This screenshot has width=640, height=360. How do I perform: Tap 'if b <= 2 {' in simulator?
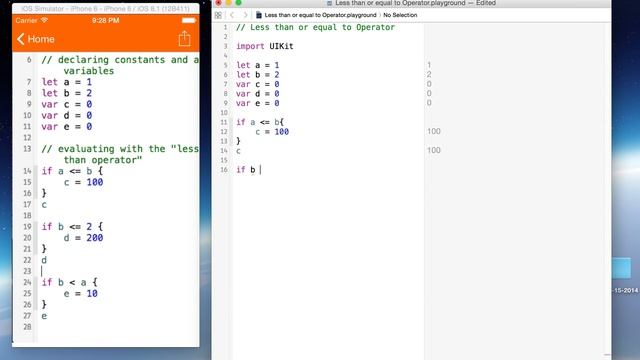point(72,227)
